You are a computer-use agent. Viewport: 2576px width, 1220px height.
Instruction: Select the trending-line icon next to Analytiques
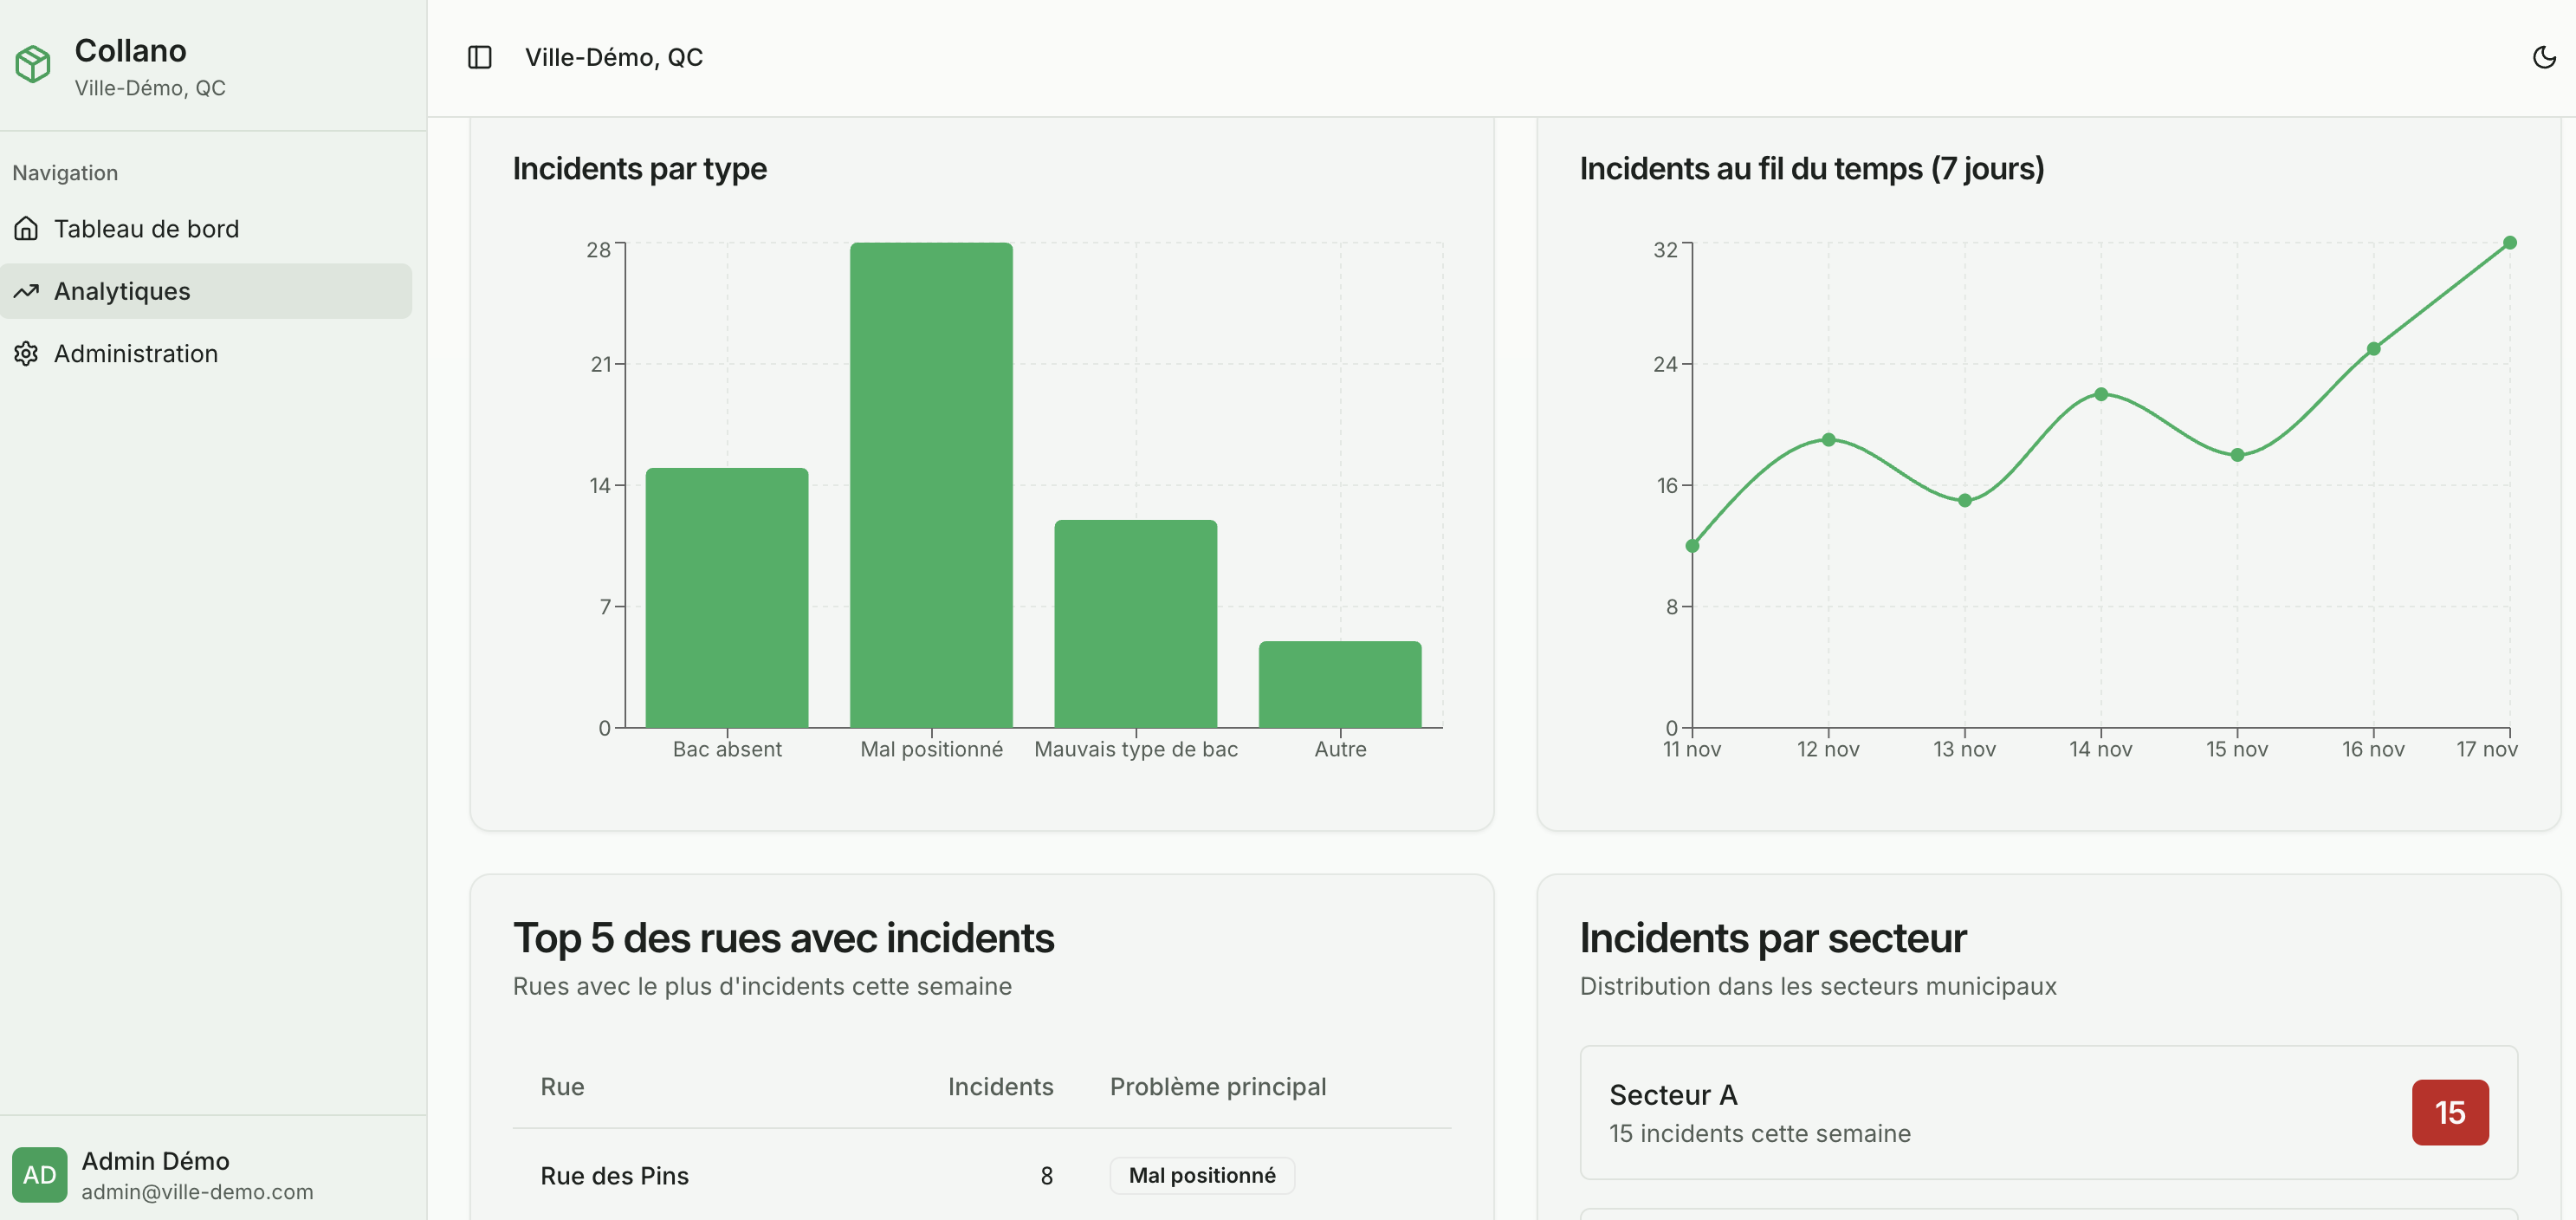tap(26, 291)
